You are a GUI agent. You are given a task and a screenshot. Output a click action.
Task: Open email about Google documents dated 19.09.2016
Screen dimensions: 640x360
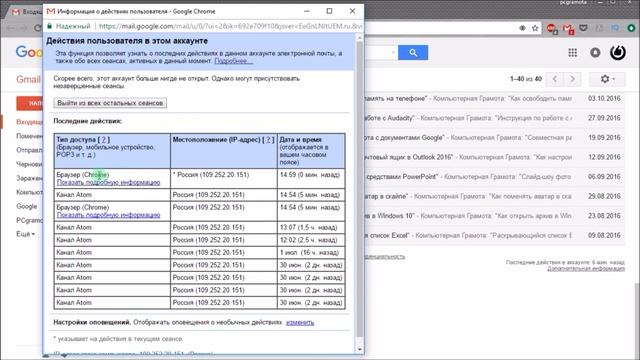pos(494,138)
